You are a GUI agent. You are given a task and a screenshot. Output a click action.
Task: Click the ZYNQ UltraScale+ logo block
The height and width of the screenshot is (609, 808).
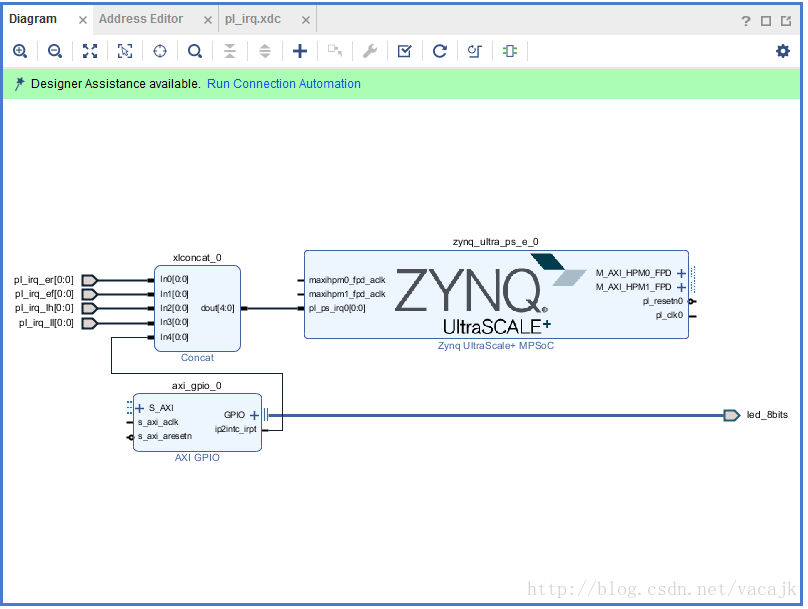pyautogui.click(x=490, y=295)
